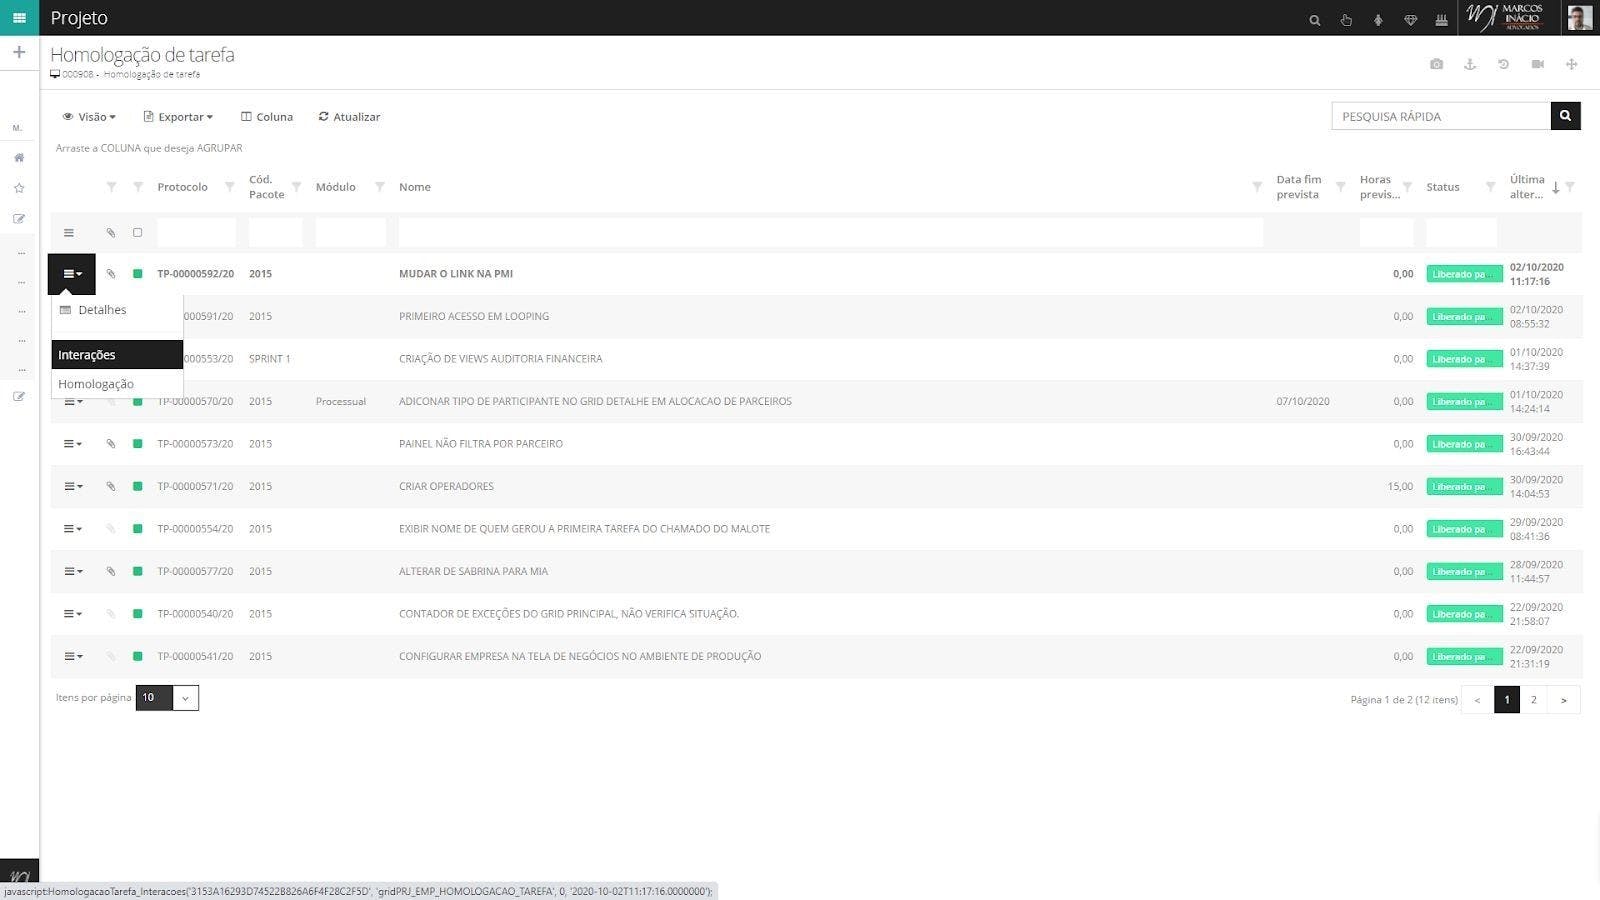The height and width of the screenshot is (900, 1600).
Task: Click the birthday cake icon in the top bar
Action: (1441, 20)
